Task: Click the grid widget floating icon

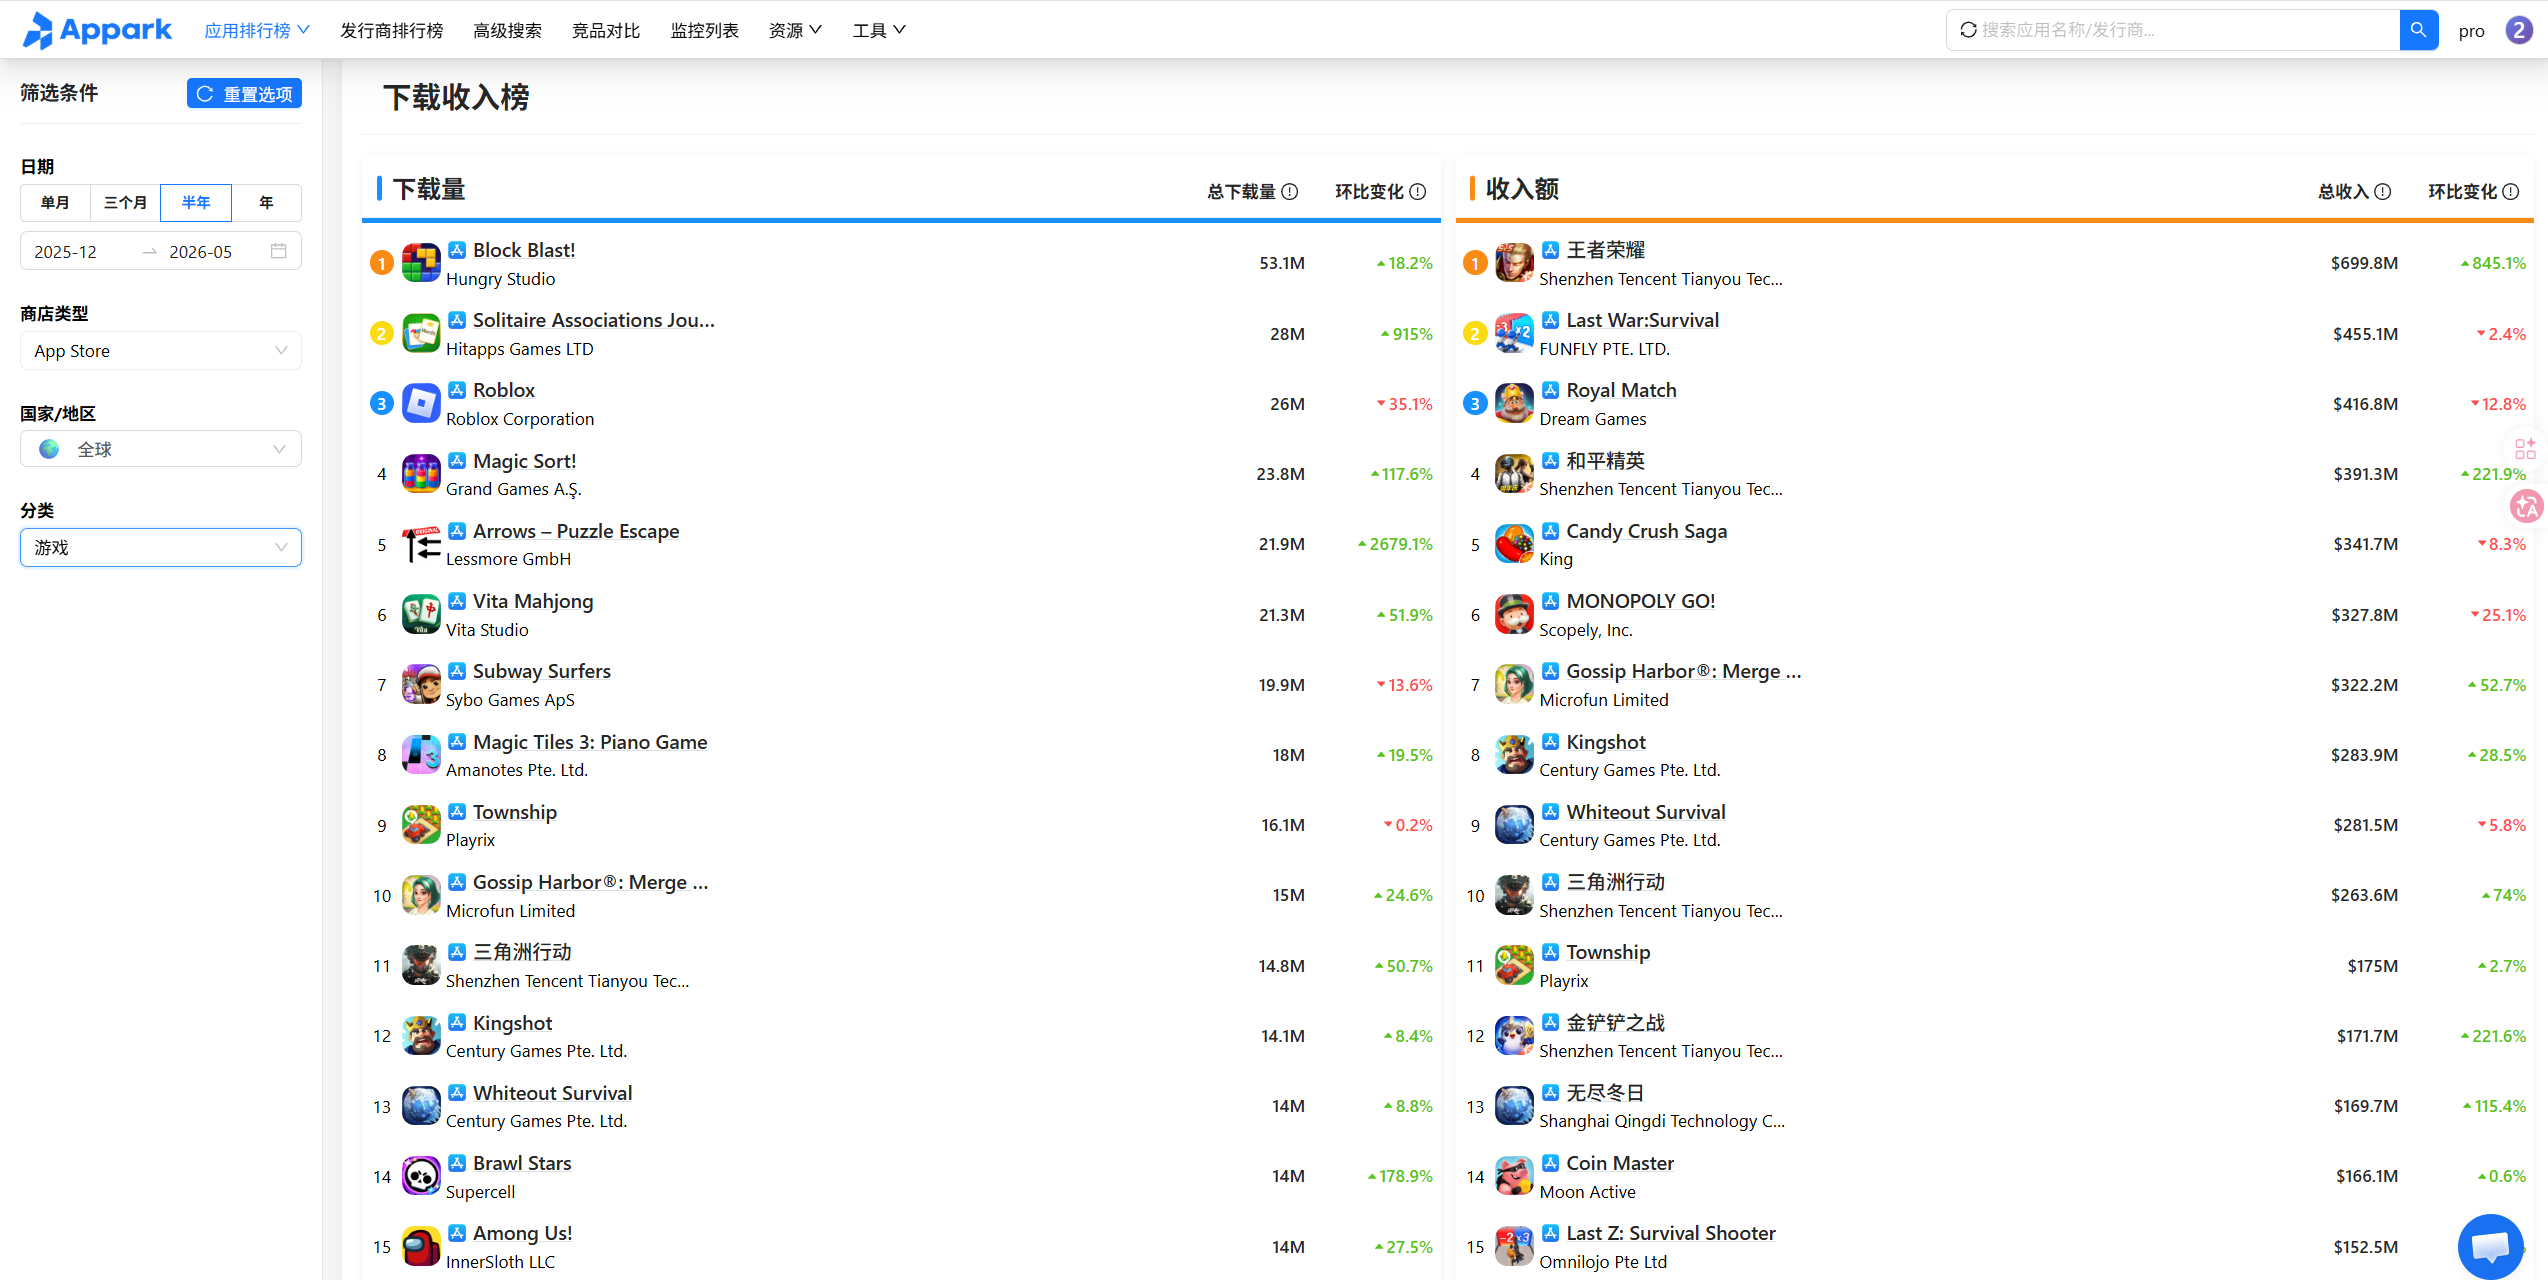Action: [2526, 448]
